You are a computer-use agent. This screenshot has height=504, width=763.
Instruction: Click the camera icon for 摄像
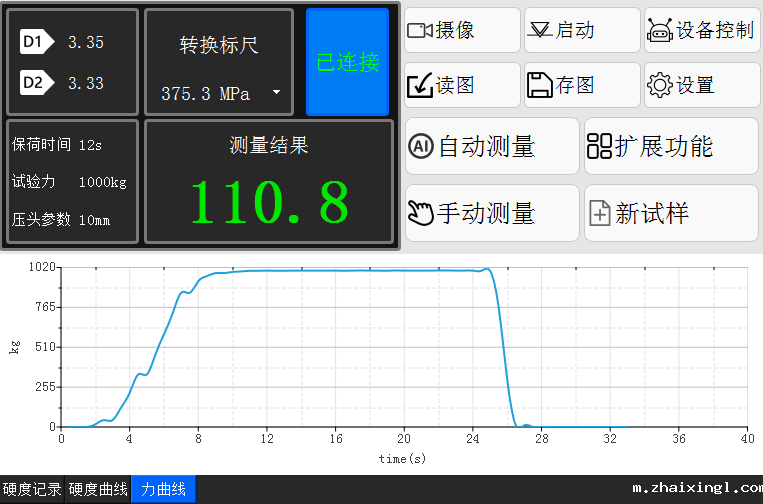coord(419,31)
